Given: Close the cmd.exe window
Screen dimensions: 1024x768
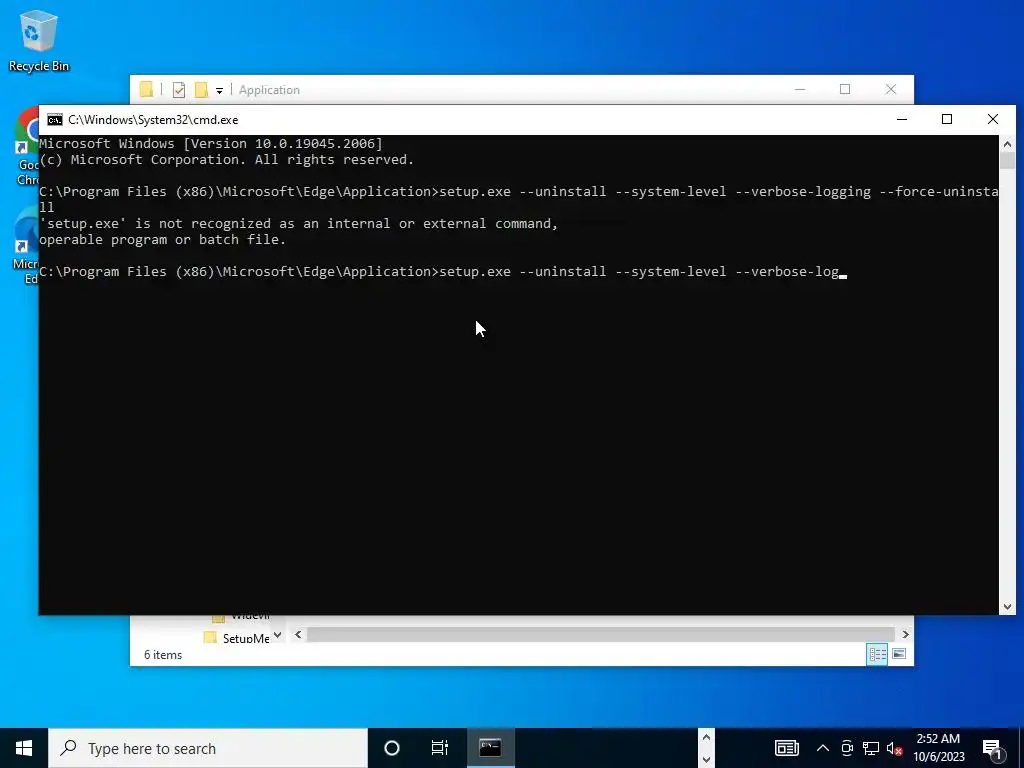Looking at the screenshot, I should [x=993, y=120].
